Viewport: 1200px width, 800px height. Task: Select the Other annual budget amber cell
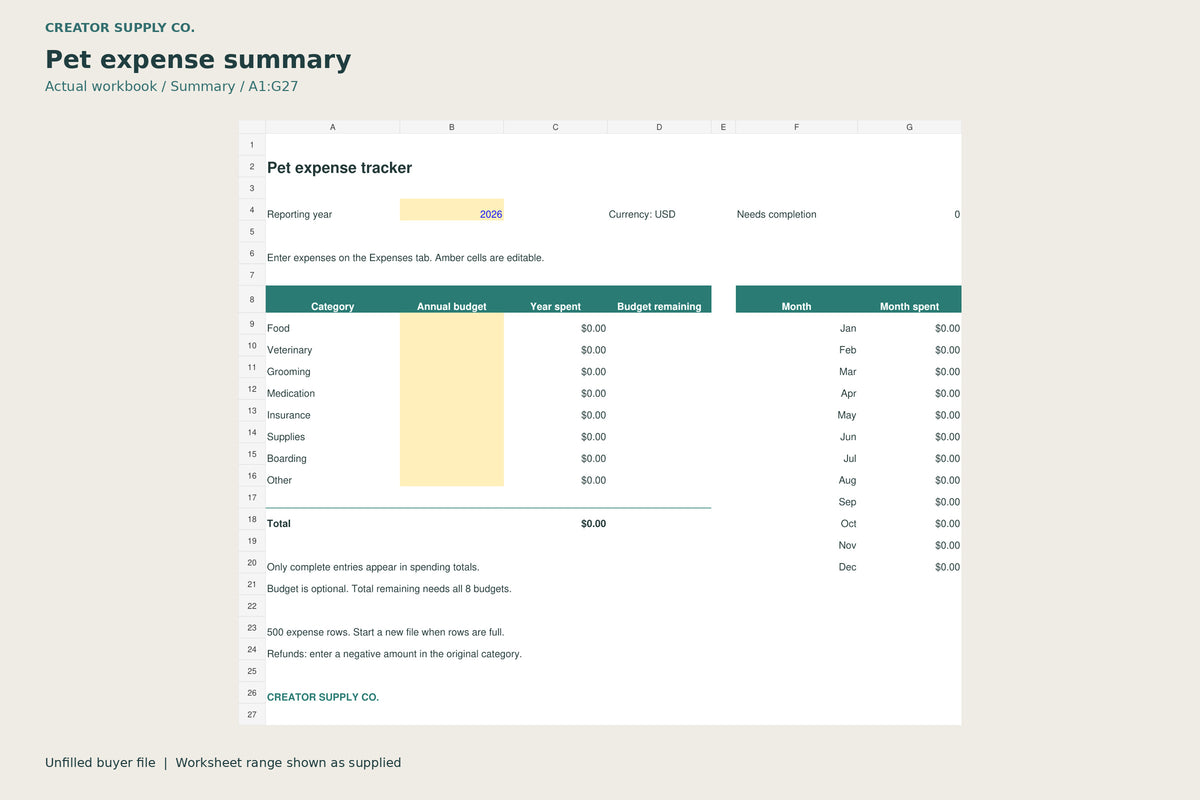pyautogui.click(x=452, y=476)
